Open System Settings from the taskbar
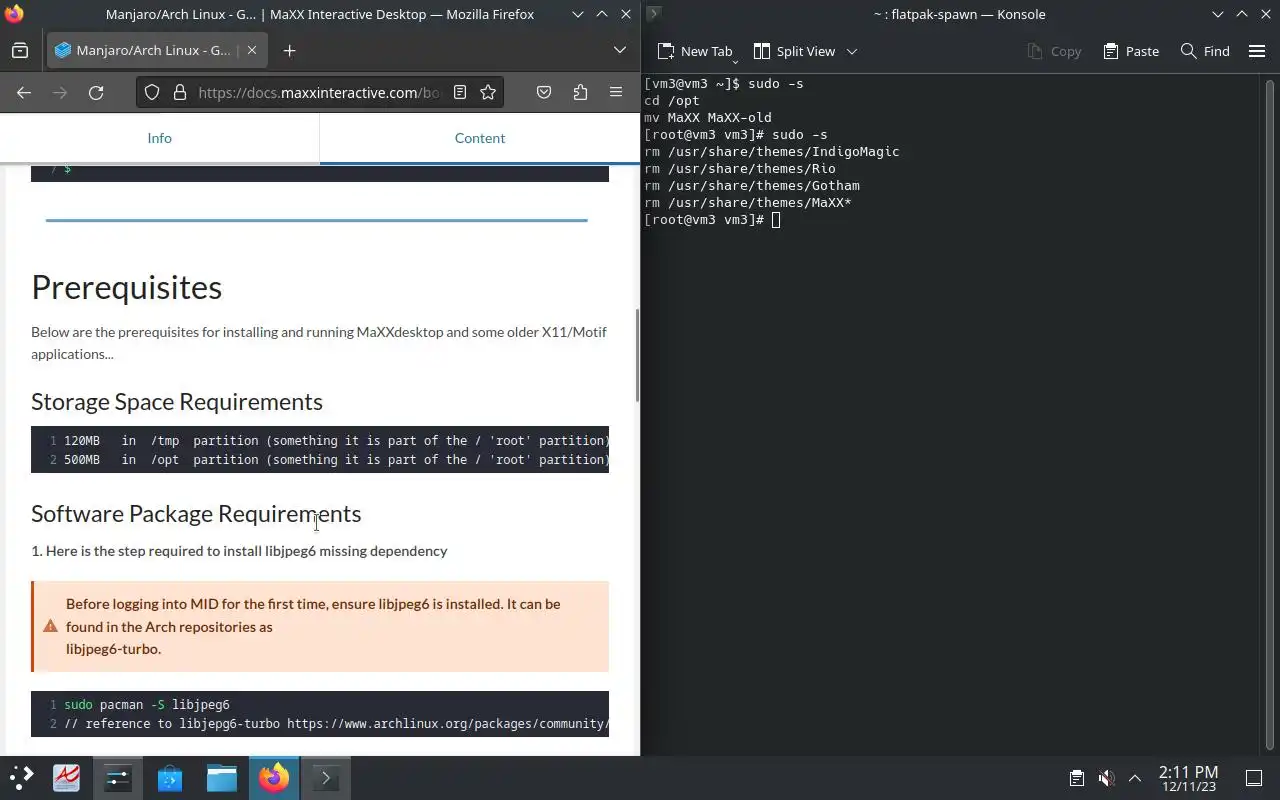The width and height of the screenshot is (1280, 800). pyautogui.click(x=118, y=778)
